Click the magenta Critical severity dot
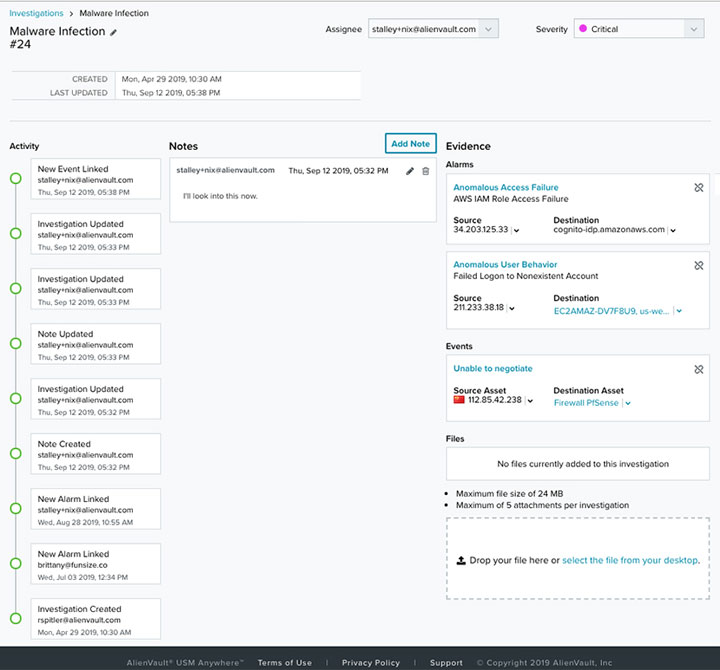The image size is (720, 670). click(583, 28)
